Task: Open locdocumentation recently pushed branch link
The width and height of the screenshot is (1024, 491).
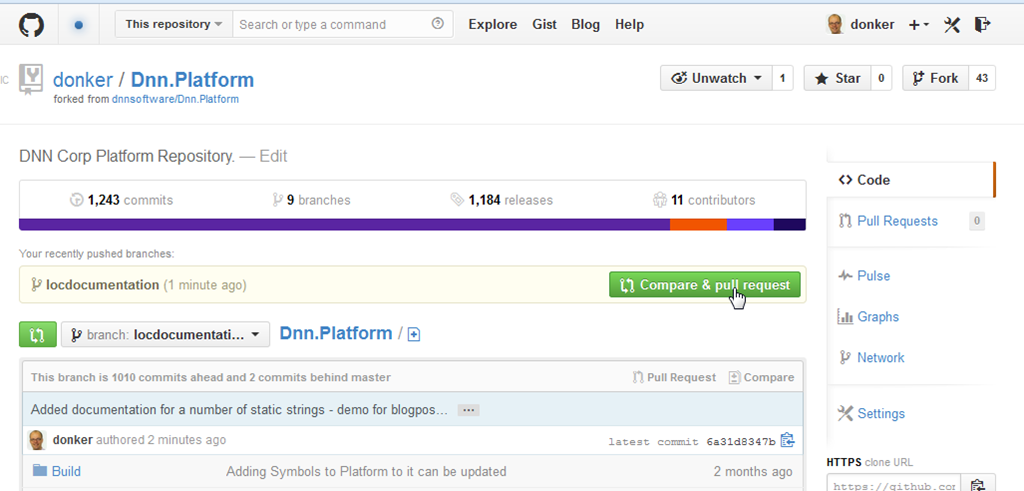Action: (103, 285)
